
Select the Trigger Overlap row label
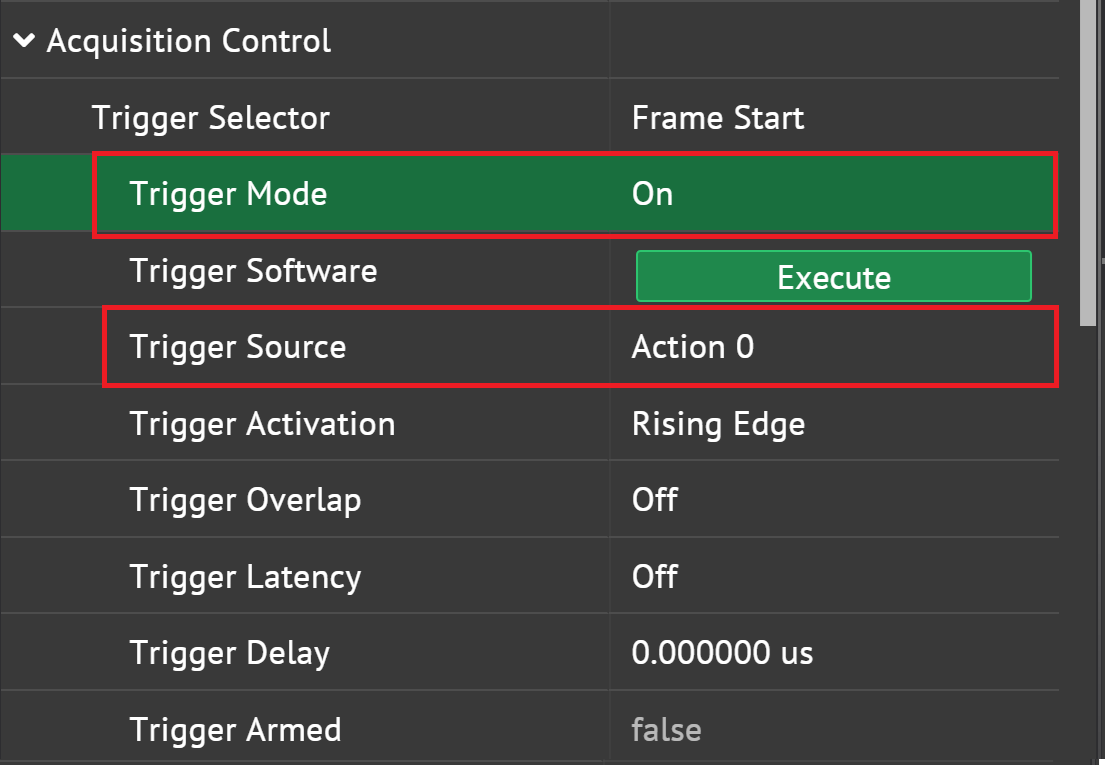coord(245,499)
